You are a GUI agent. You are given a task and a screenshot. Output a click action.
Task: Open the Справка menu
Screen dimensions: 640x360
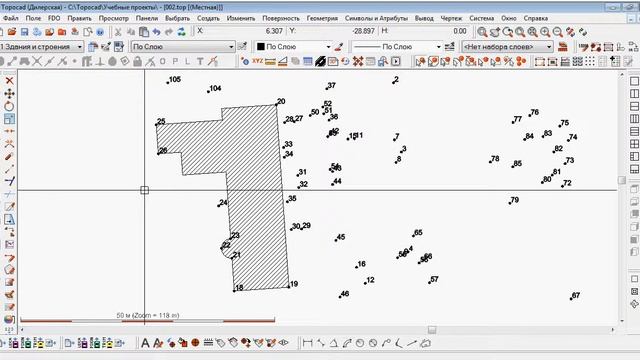(536, 18)
